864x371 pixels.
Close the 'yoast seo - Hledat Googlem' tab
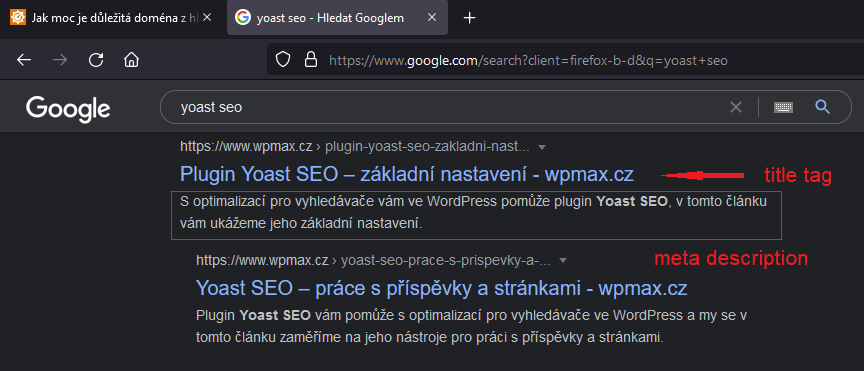pos(432,18)
